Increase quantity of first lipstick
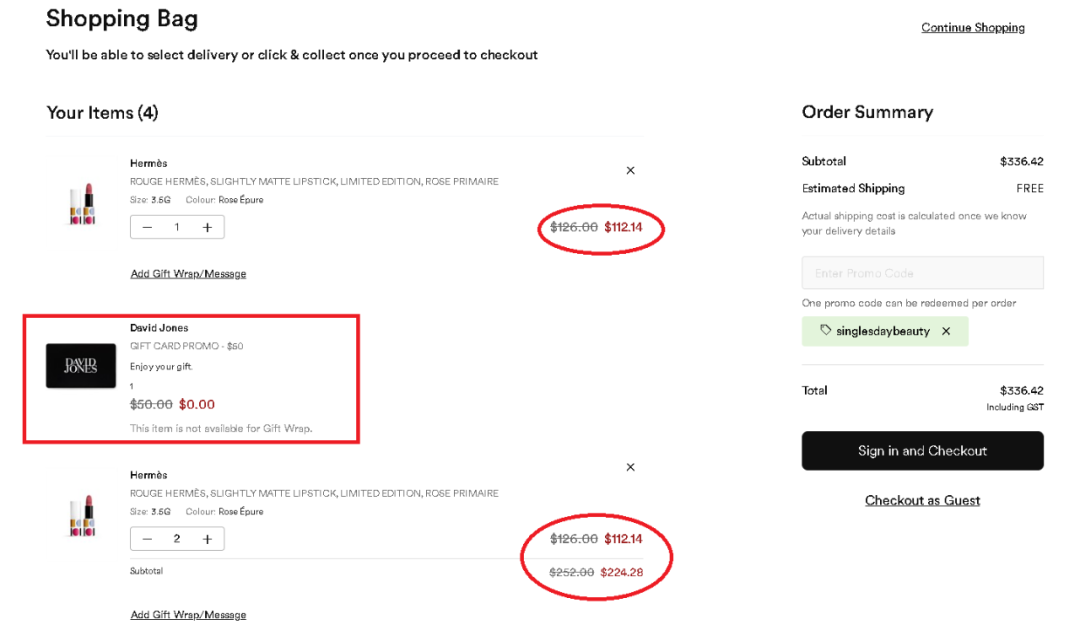 207,227
